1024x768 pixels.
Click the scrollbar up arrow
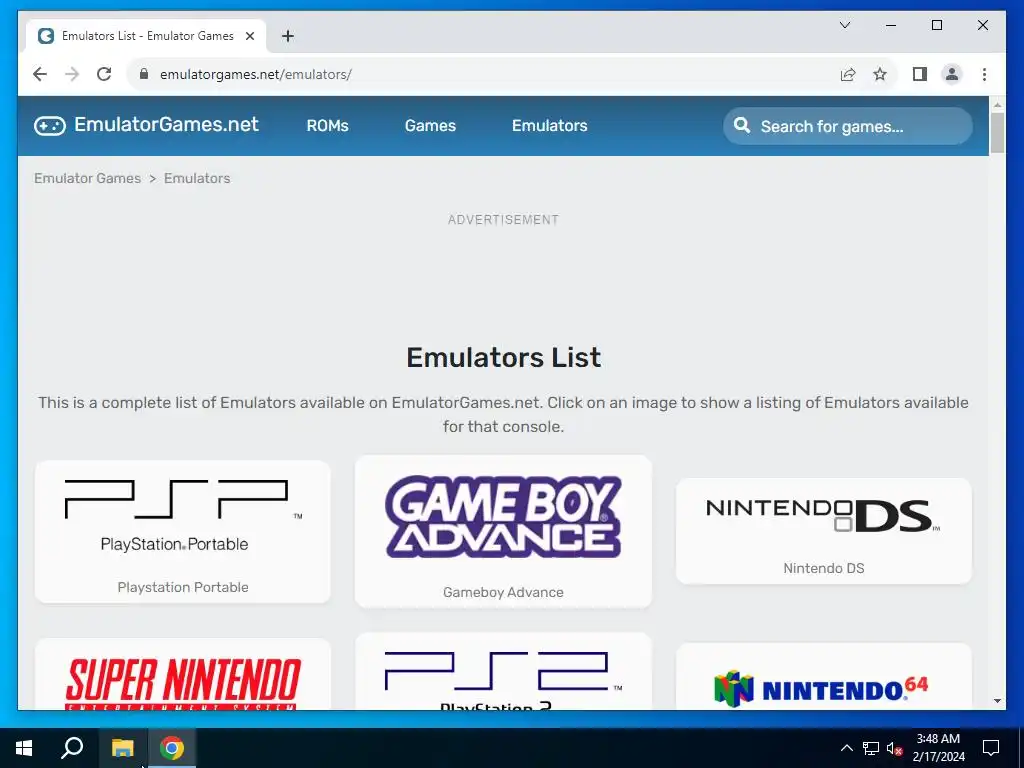point(997,104)
